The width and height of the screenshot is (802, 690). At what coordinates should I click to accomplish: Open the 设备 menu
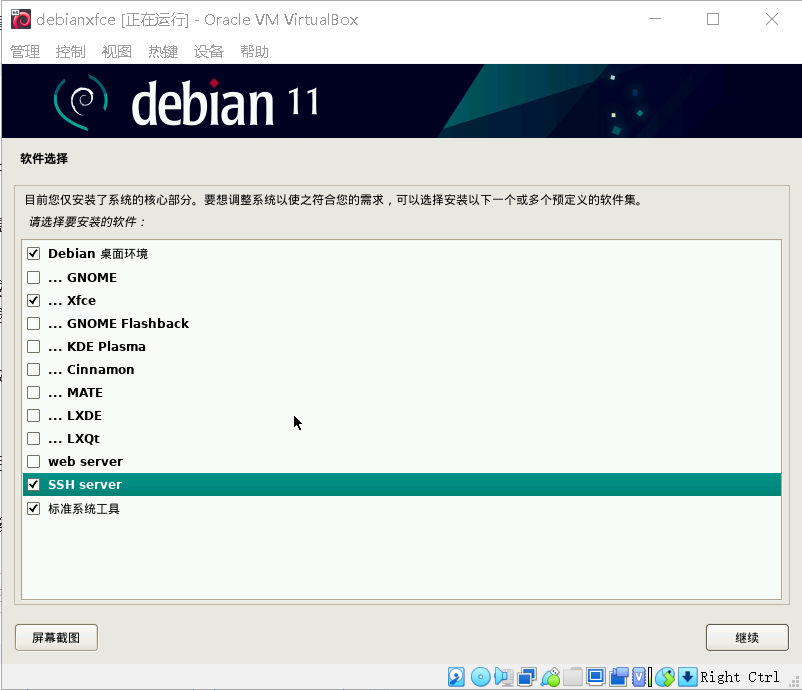tap(209, 51)
